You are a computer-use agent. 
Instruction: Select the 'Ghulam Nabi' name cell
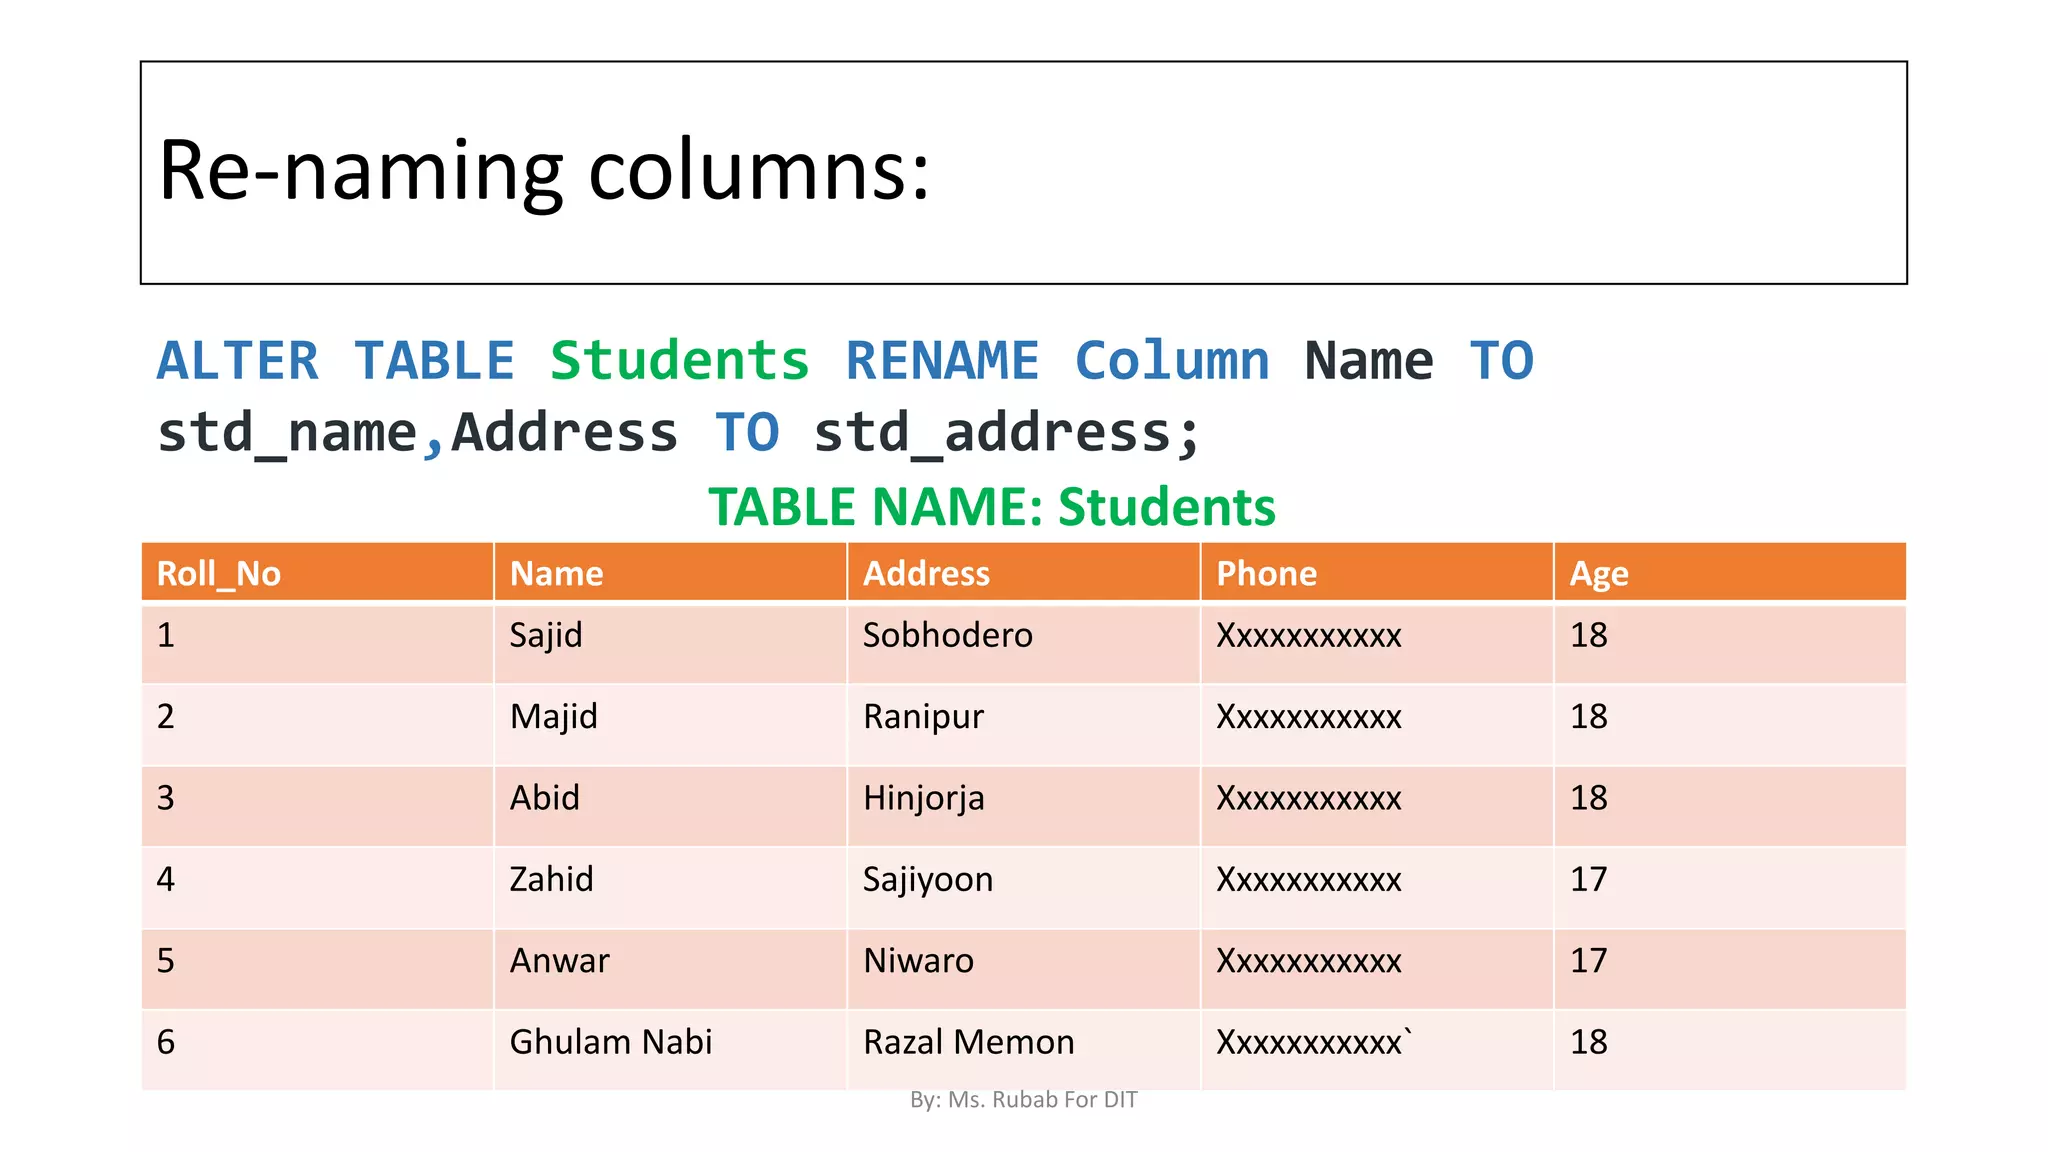(x=670, y=1050)
